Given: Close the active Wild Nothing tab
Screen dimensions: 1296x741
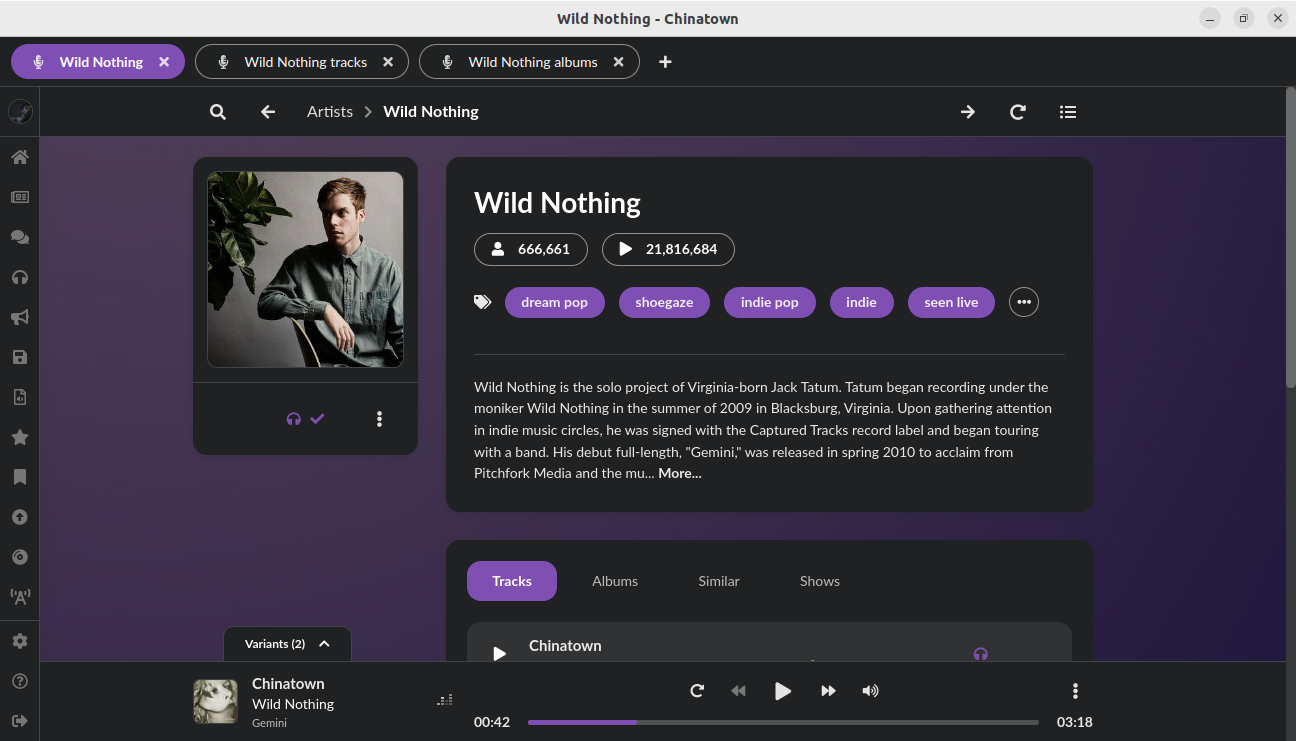Looking at the screenshot, I should point(164,62).
